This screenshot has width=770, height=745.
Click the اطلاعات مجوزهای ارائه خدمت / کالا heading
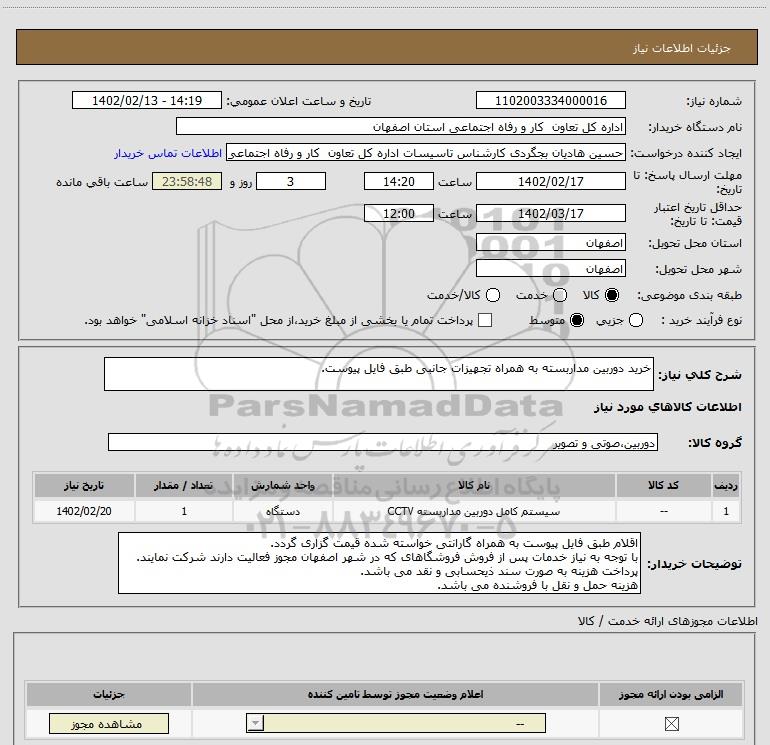pyautogui.click(x=667, y=621)
